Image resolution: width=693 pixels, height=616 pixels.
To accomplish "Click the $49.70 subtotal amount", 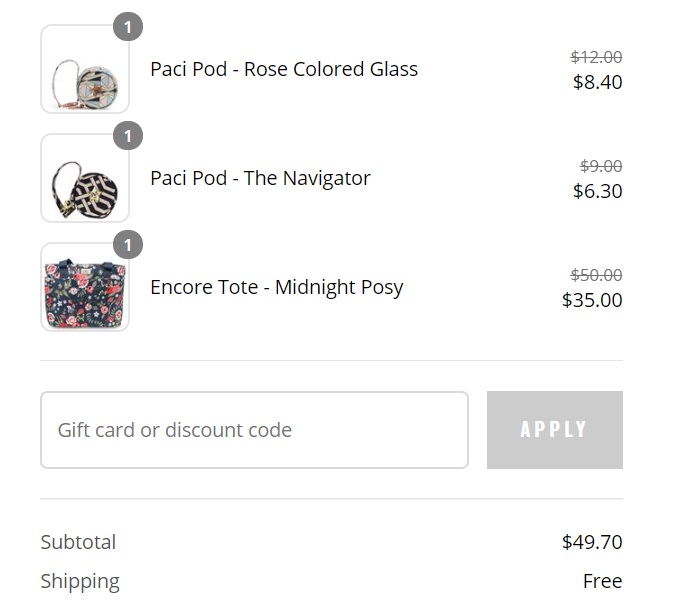I will [x=592, y=542].
